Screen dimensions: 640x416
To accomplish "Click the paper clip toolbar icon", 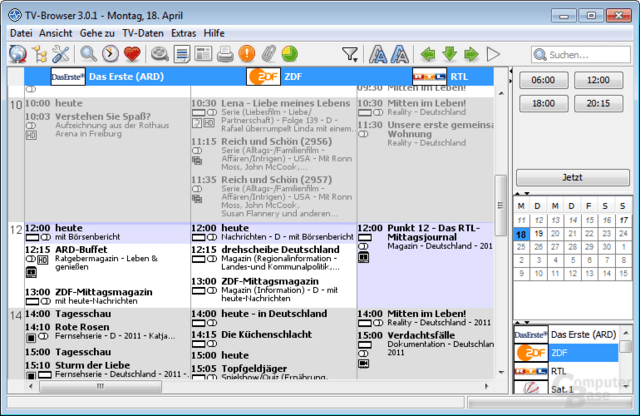I will [268, 54].
